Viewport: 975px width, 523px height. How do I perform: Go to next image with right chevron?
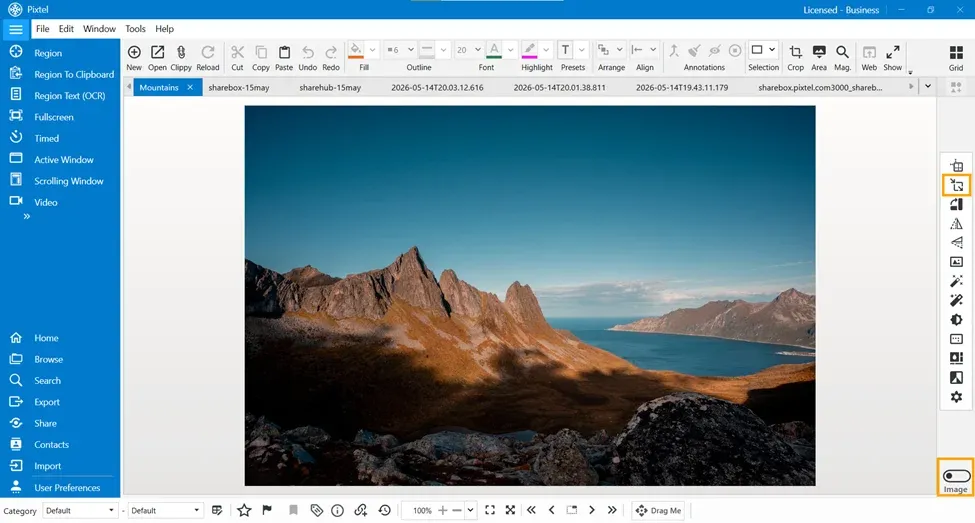click(x=592, y=510)
